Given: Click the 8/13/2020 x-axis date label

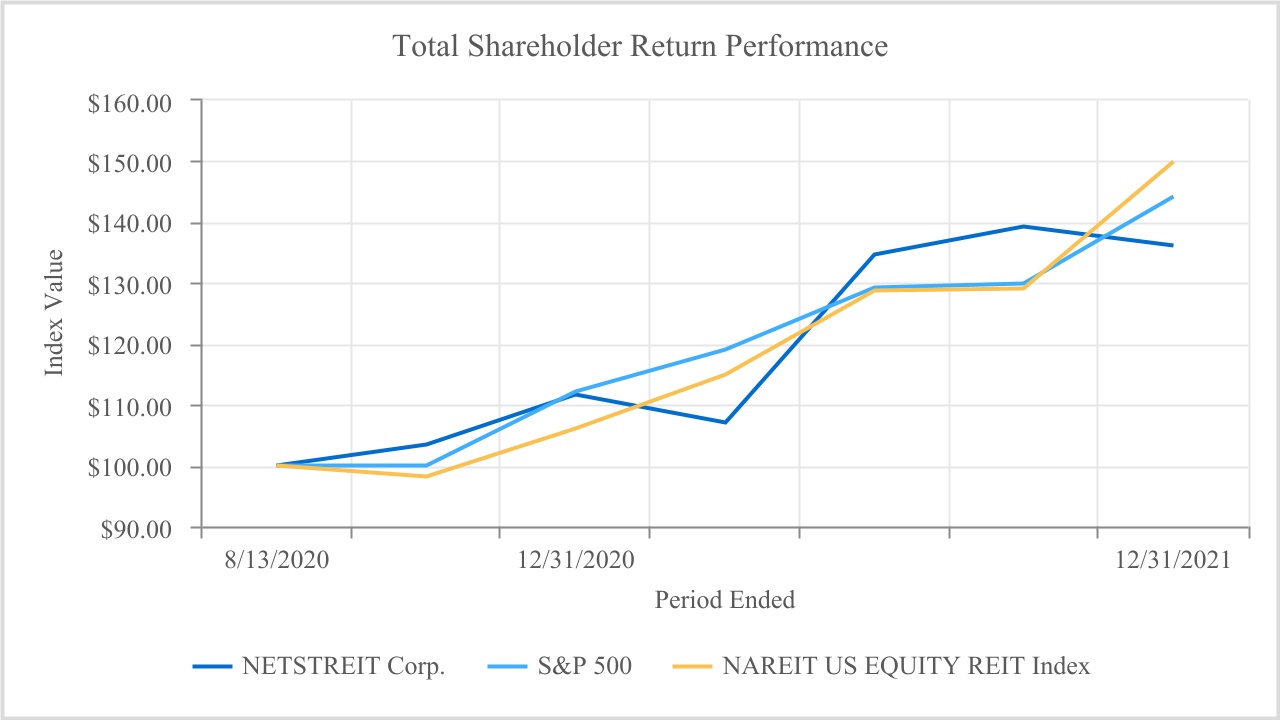Looking at the screenshot, I should [276, 560].
